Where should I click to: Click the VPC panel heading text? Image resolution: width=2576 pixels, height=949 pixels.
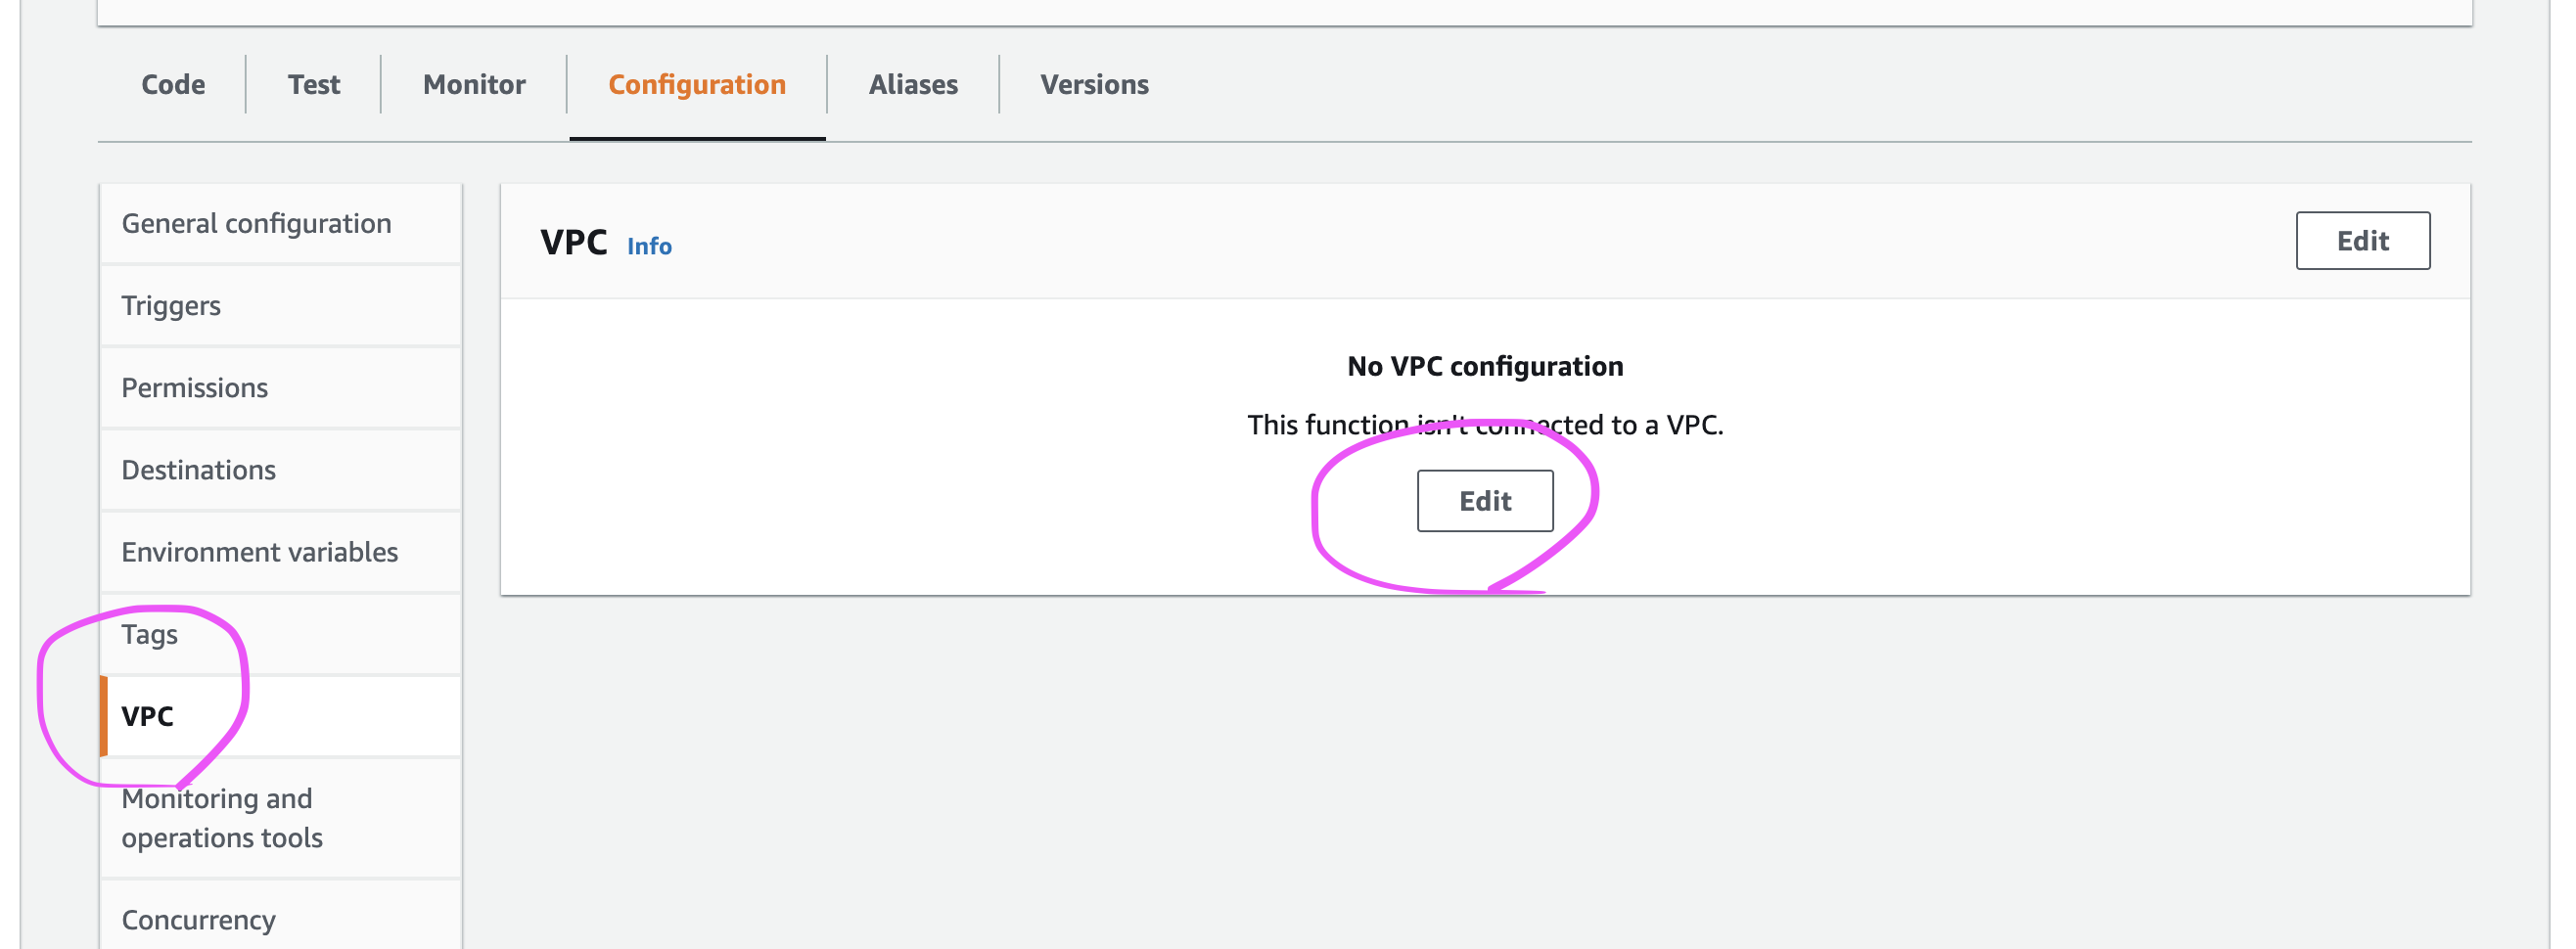574,243
